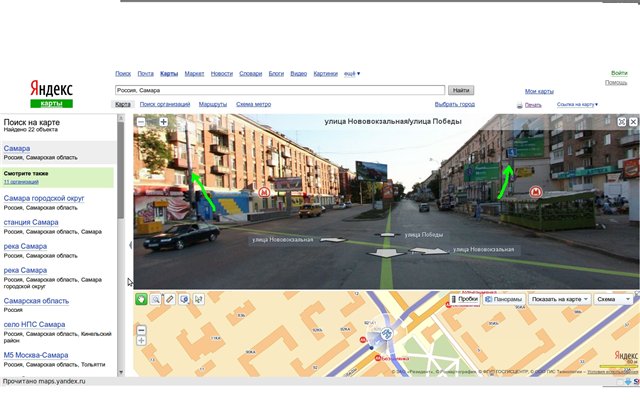Click the results list scrollbar thumb

(121, 170)
